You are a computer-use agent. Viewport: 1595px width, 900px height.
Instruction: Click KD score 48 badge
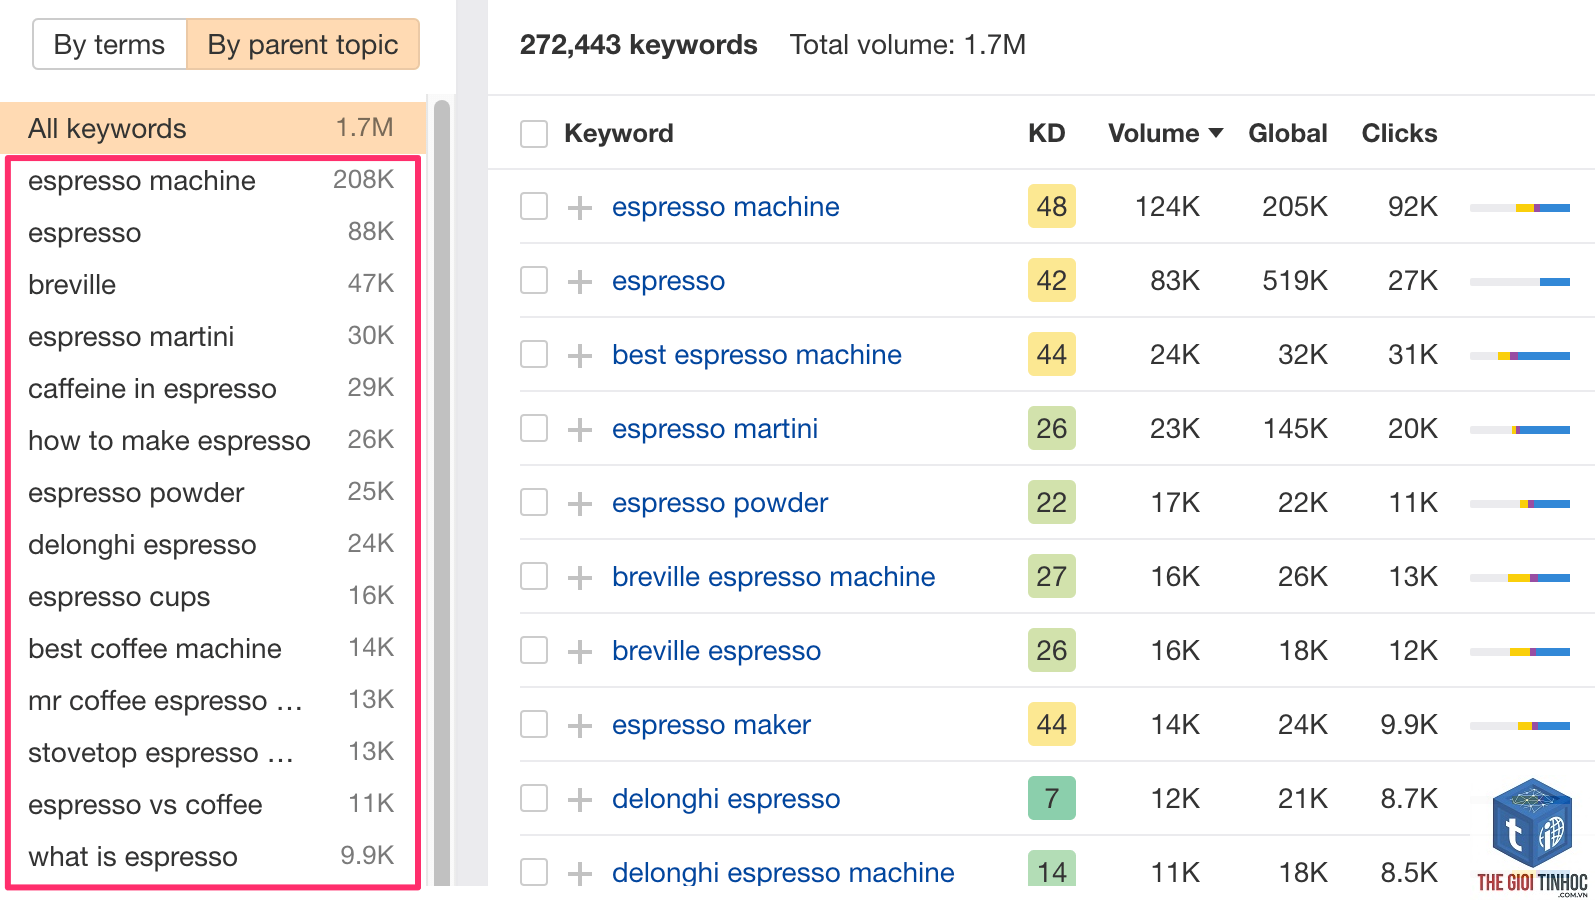pos(1052,206)
